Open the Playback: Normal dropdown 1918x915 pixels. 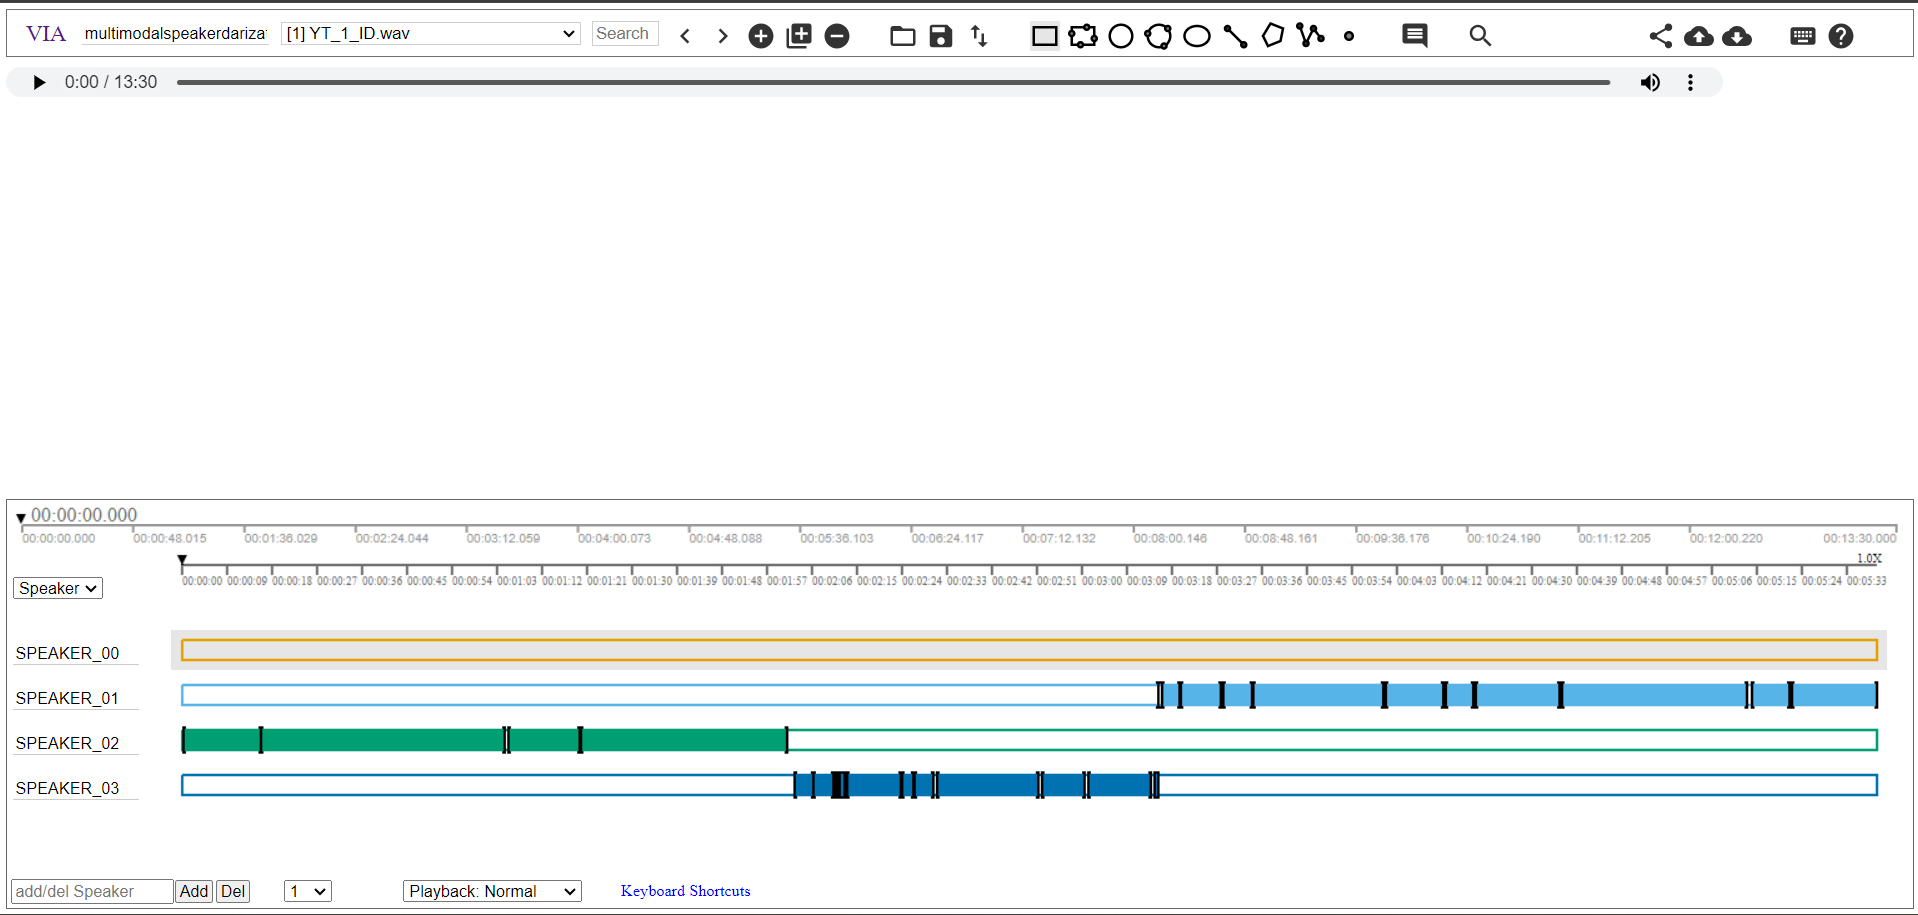[x=492, y=891]
